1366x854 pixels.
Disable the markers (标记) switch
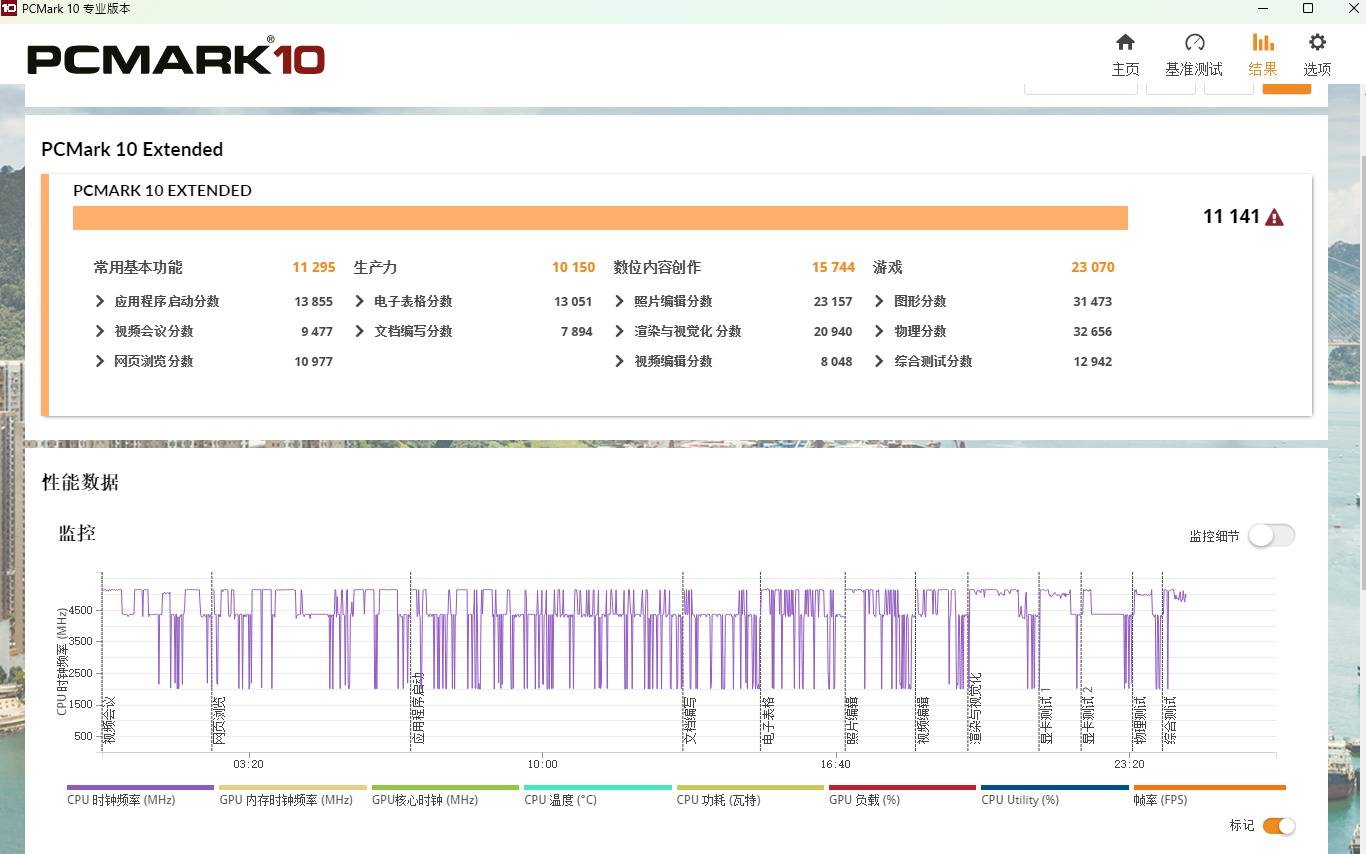(1278, 826)
